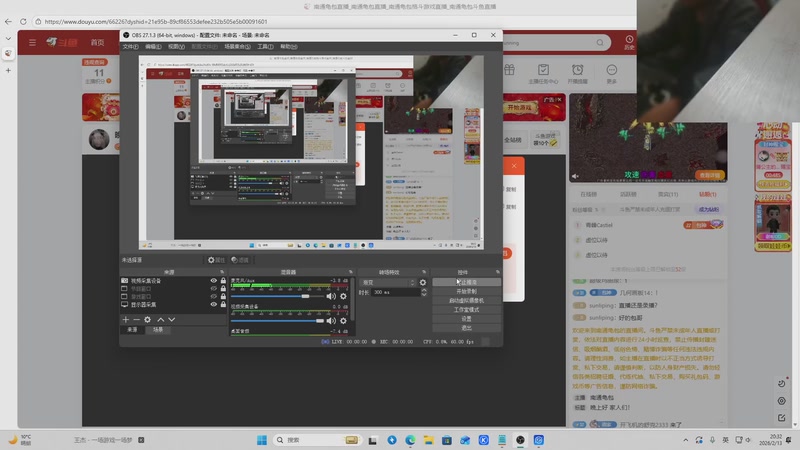
Task: Open the 更多 more icon on Douyu
Action: [x=612, y=73]
